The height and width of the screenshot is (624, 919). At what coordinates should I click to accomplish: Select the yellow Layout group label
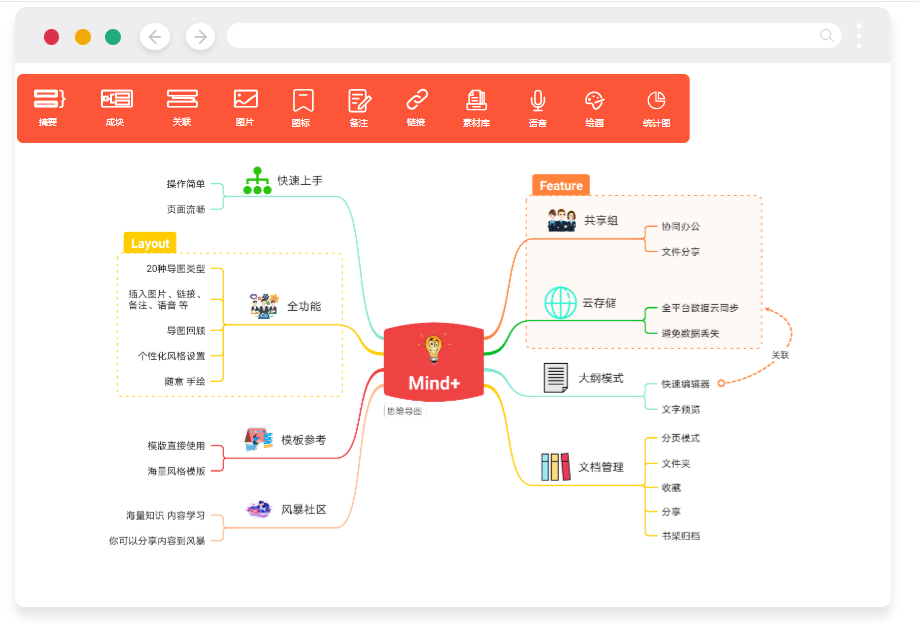pyautogui.click(x=150, y=243)
